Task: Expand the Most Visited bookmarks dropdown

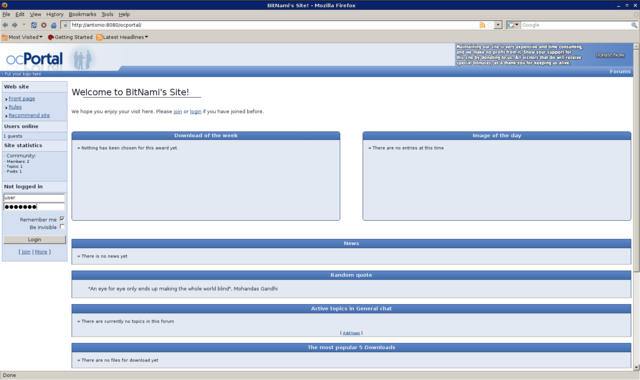Action: pyautogui.click(x=41, y=37)
